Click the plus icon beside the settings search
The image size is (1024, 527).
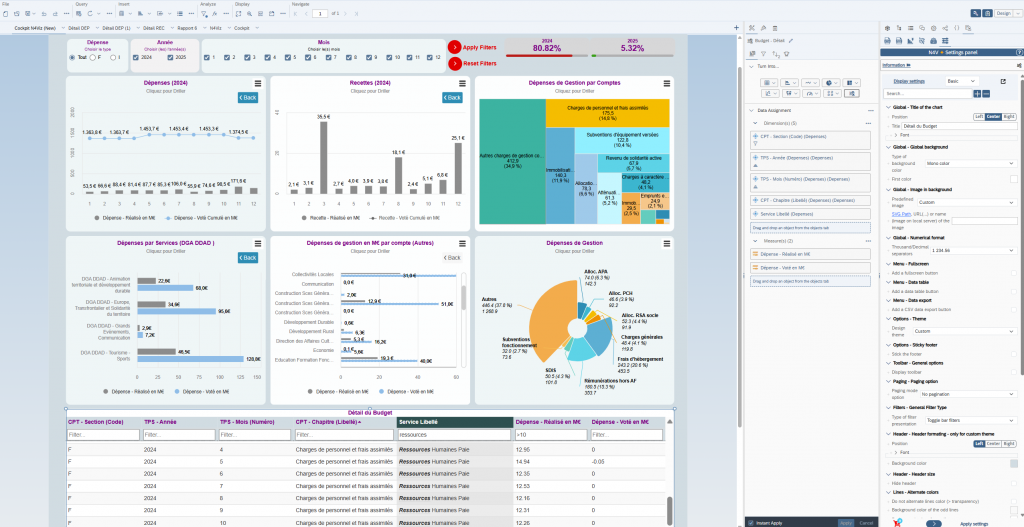pyautogui.click(x=978, y=93)
